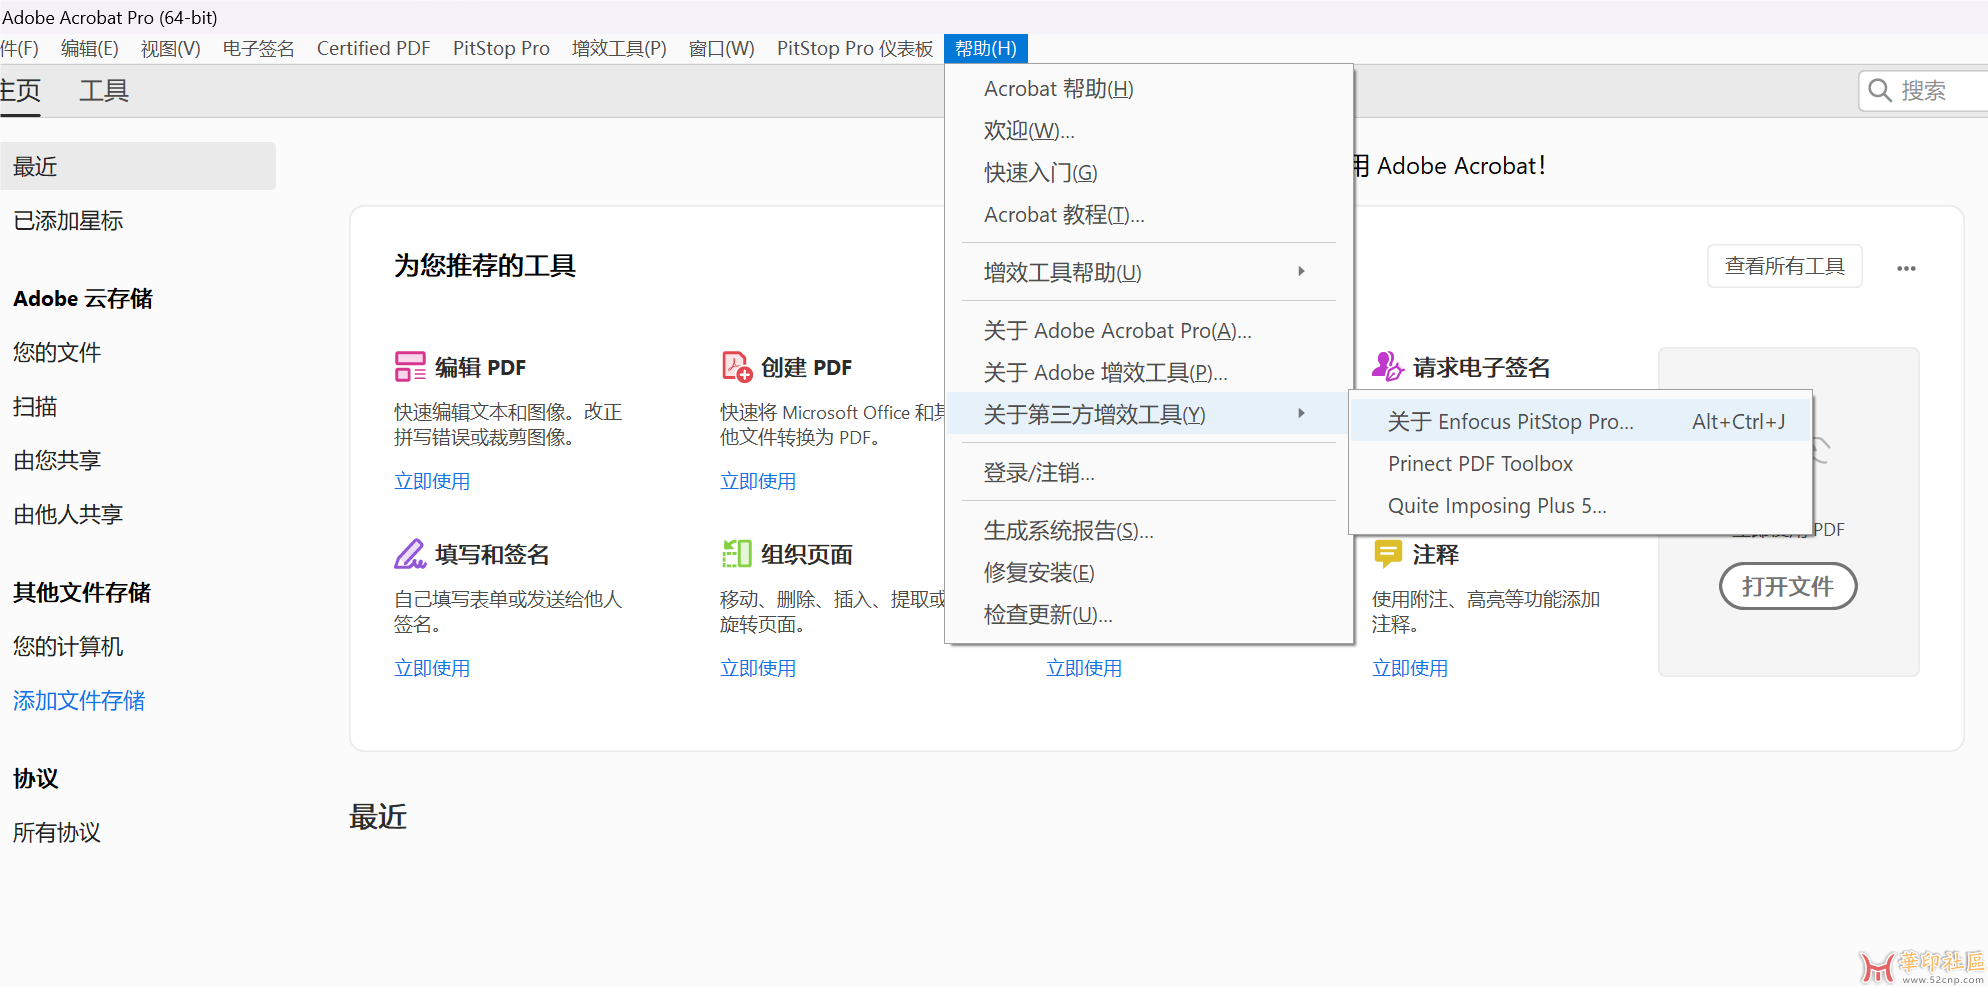Open 您的计算机 in sidebar
1988x987 pixels.
pos(68,647)
